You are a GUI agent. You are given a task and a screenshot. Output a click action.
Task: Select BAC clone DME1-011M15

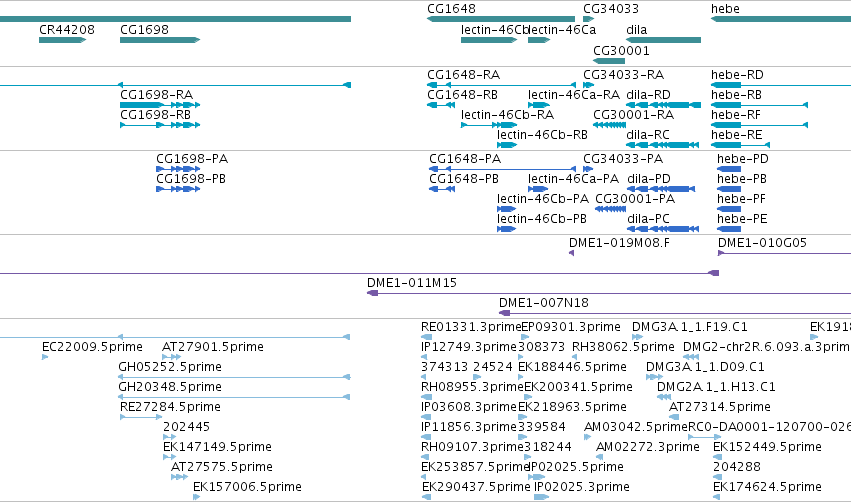[x=609, y=293]
